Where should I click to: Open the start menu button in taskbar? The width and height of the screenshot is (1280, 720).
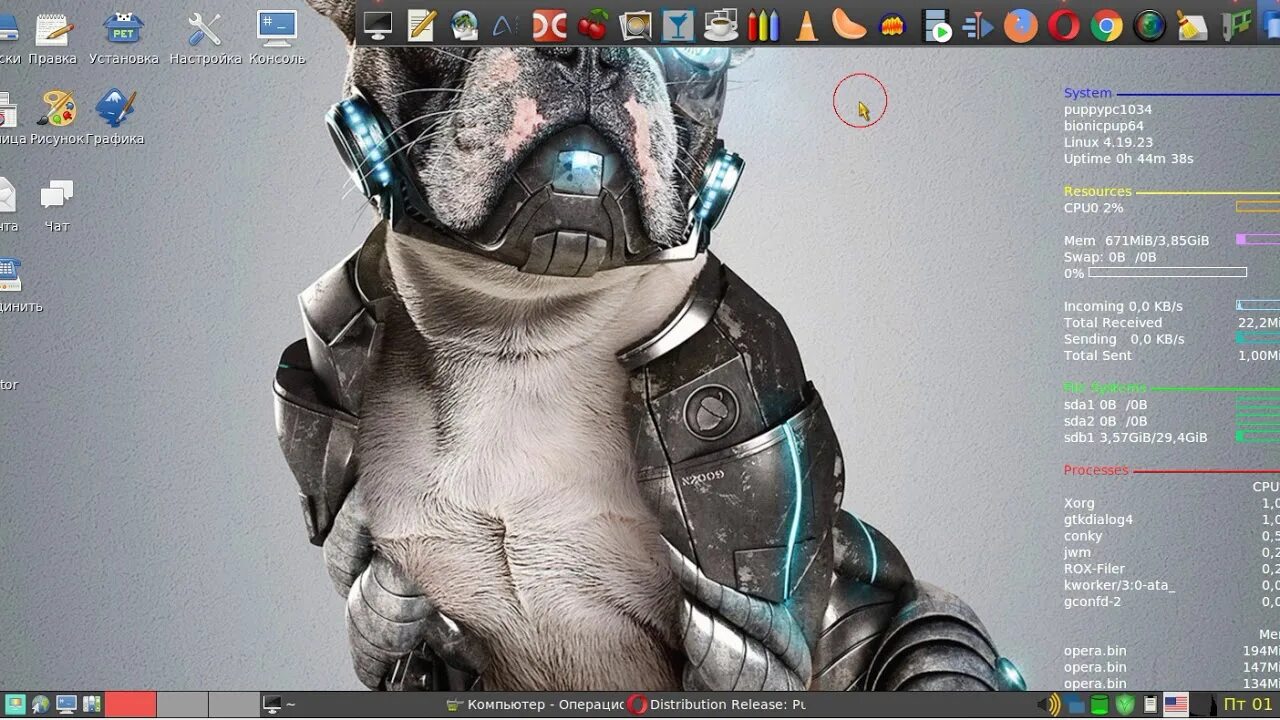click(x=15, y=705)
